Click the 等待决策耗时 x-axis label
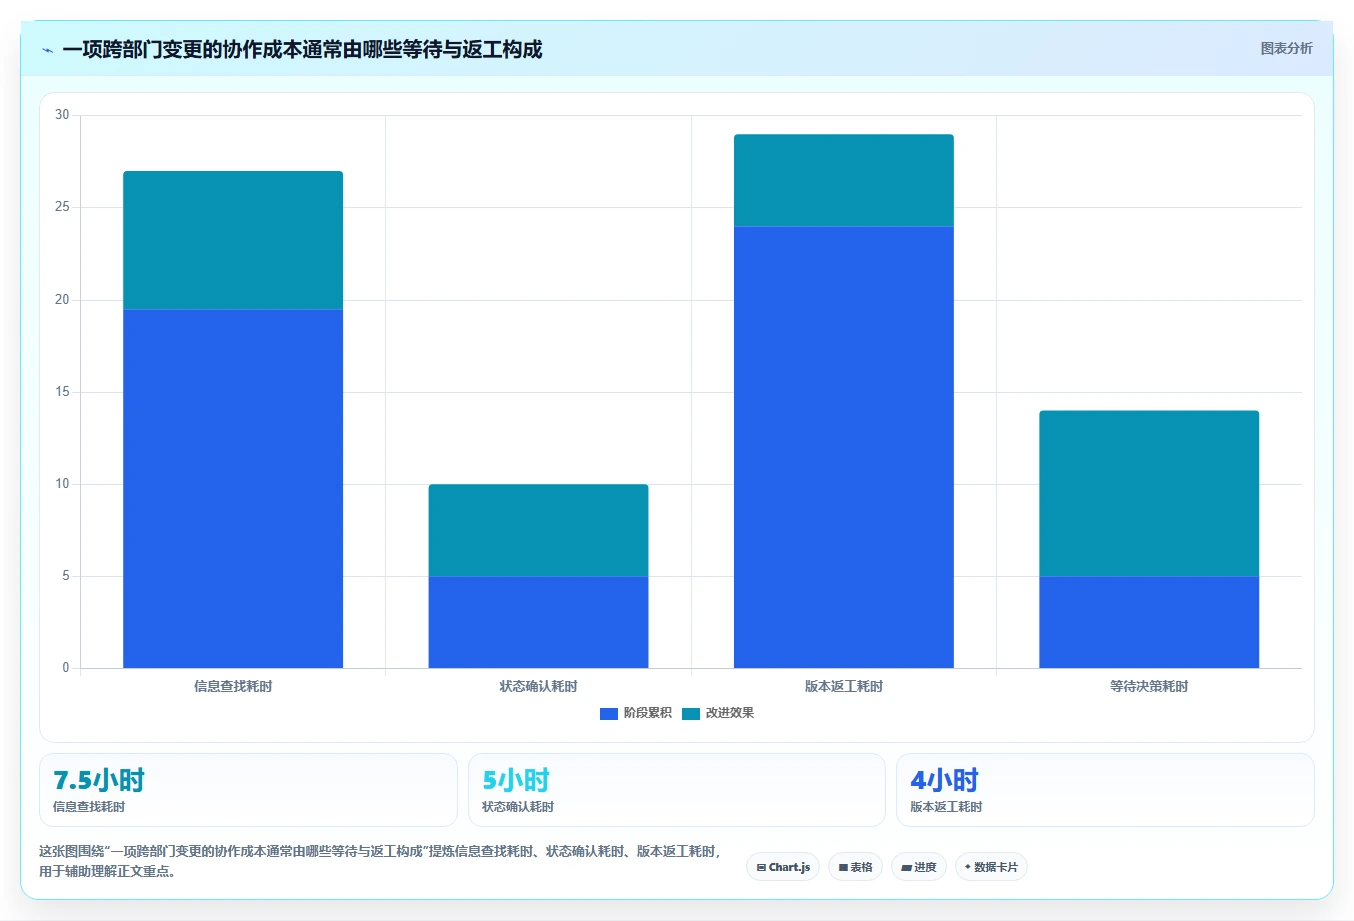The height and width of the screenshot is (921, 1354). [1149, 686]
